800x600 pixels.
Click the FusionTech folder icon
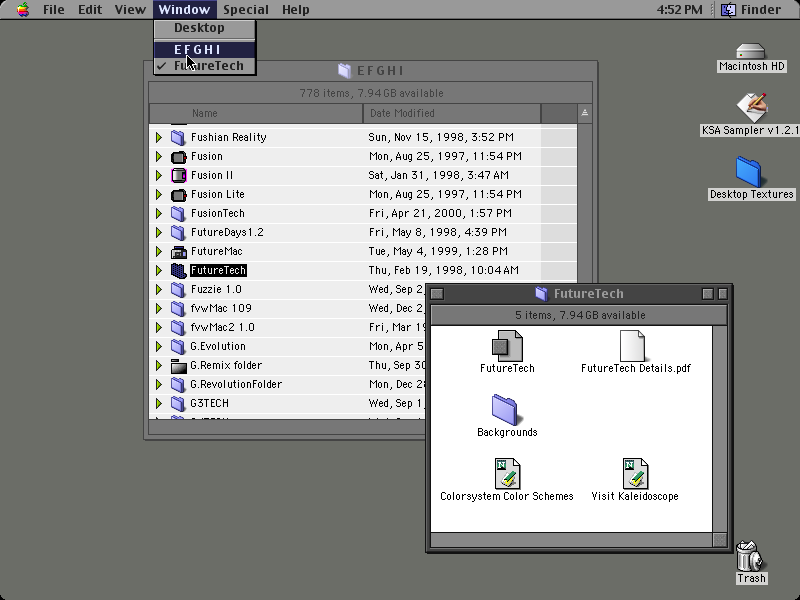pos(178,213)
